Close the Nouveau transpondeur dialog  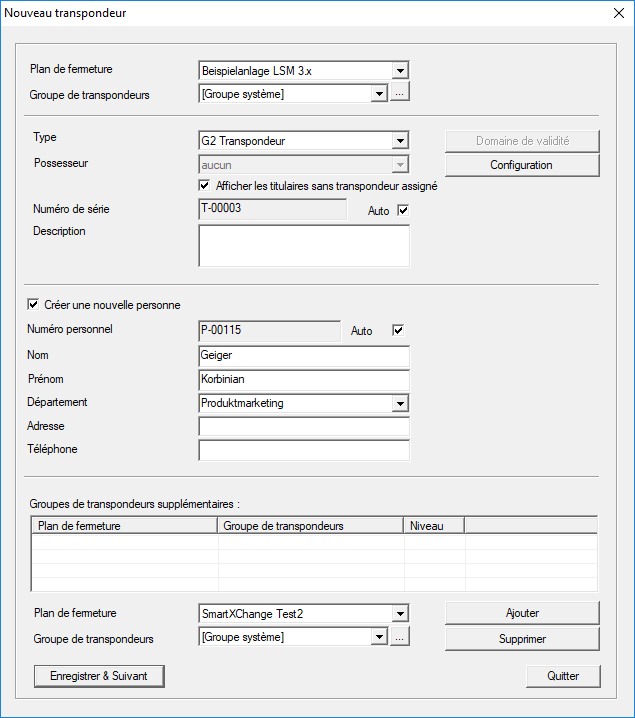click(616, 13)
